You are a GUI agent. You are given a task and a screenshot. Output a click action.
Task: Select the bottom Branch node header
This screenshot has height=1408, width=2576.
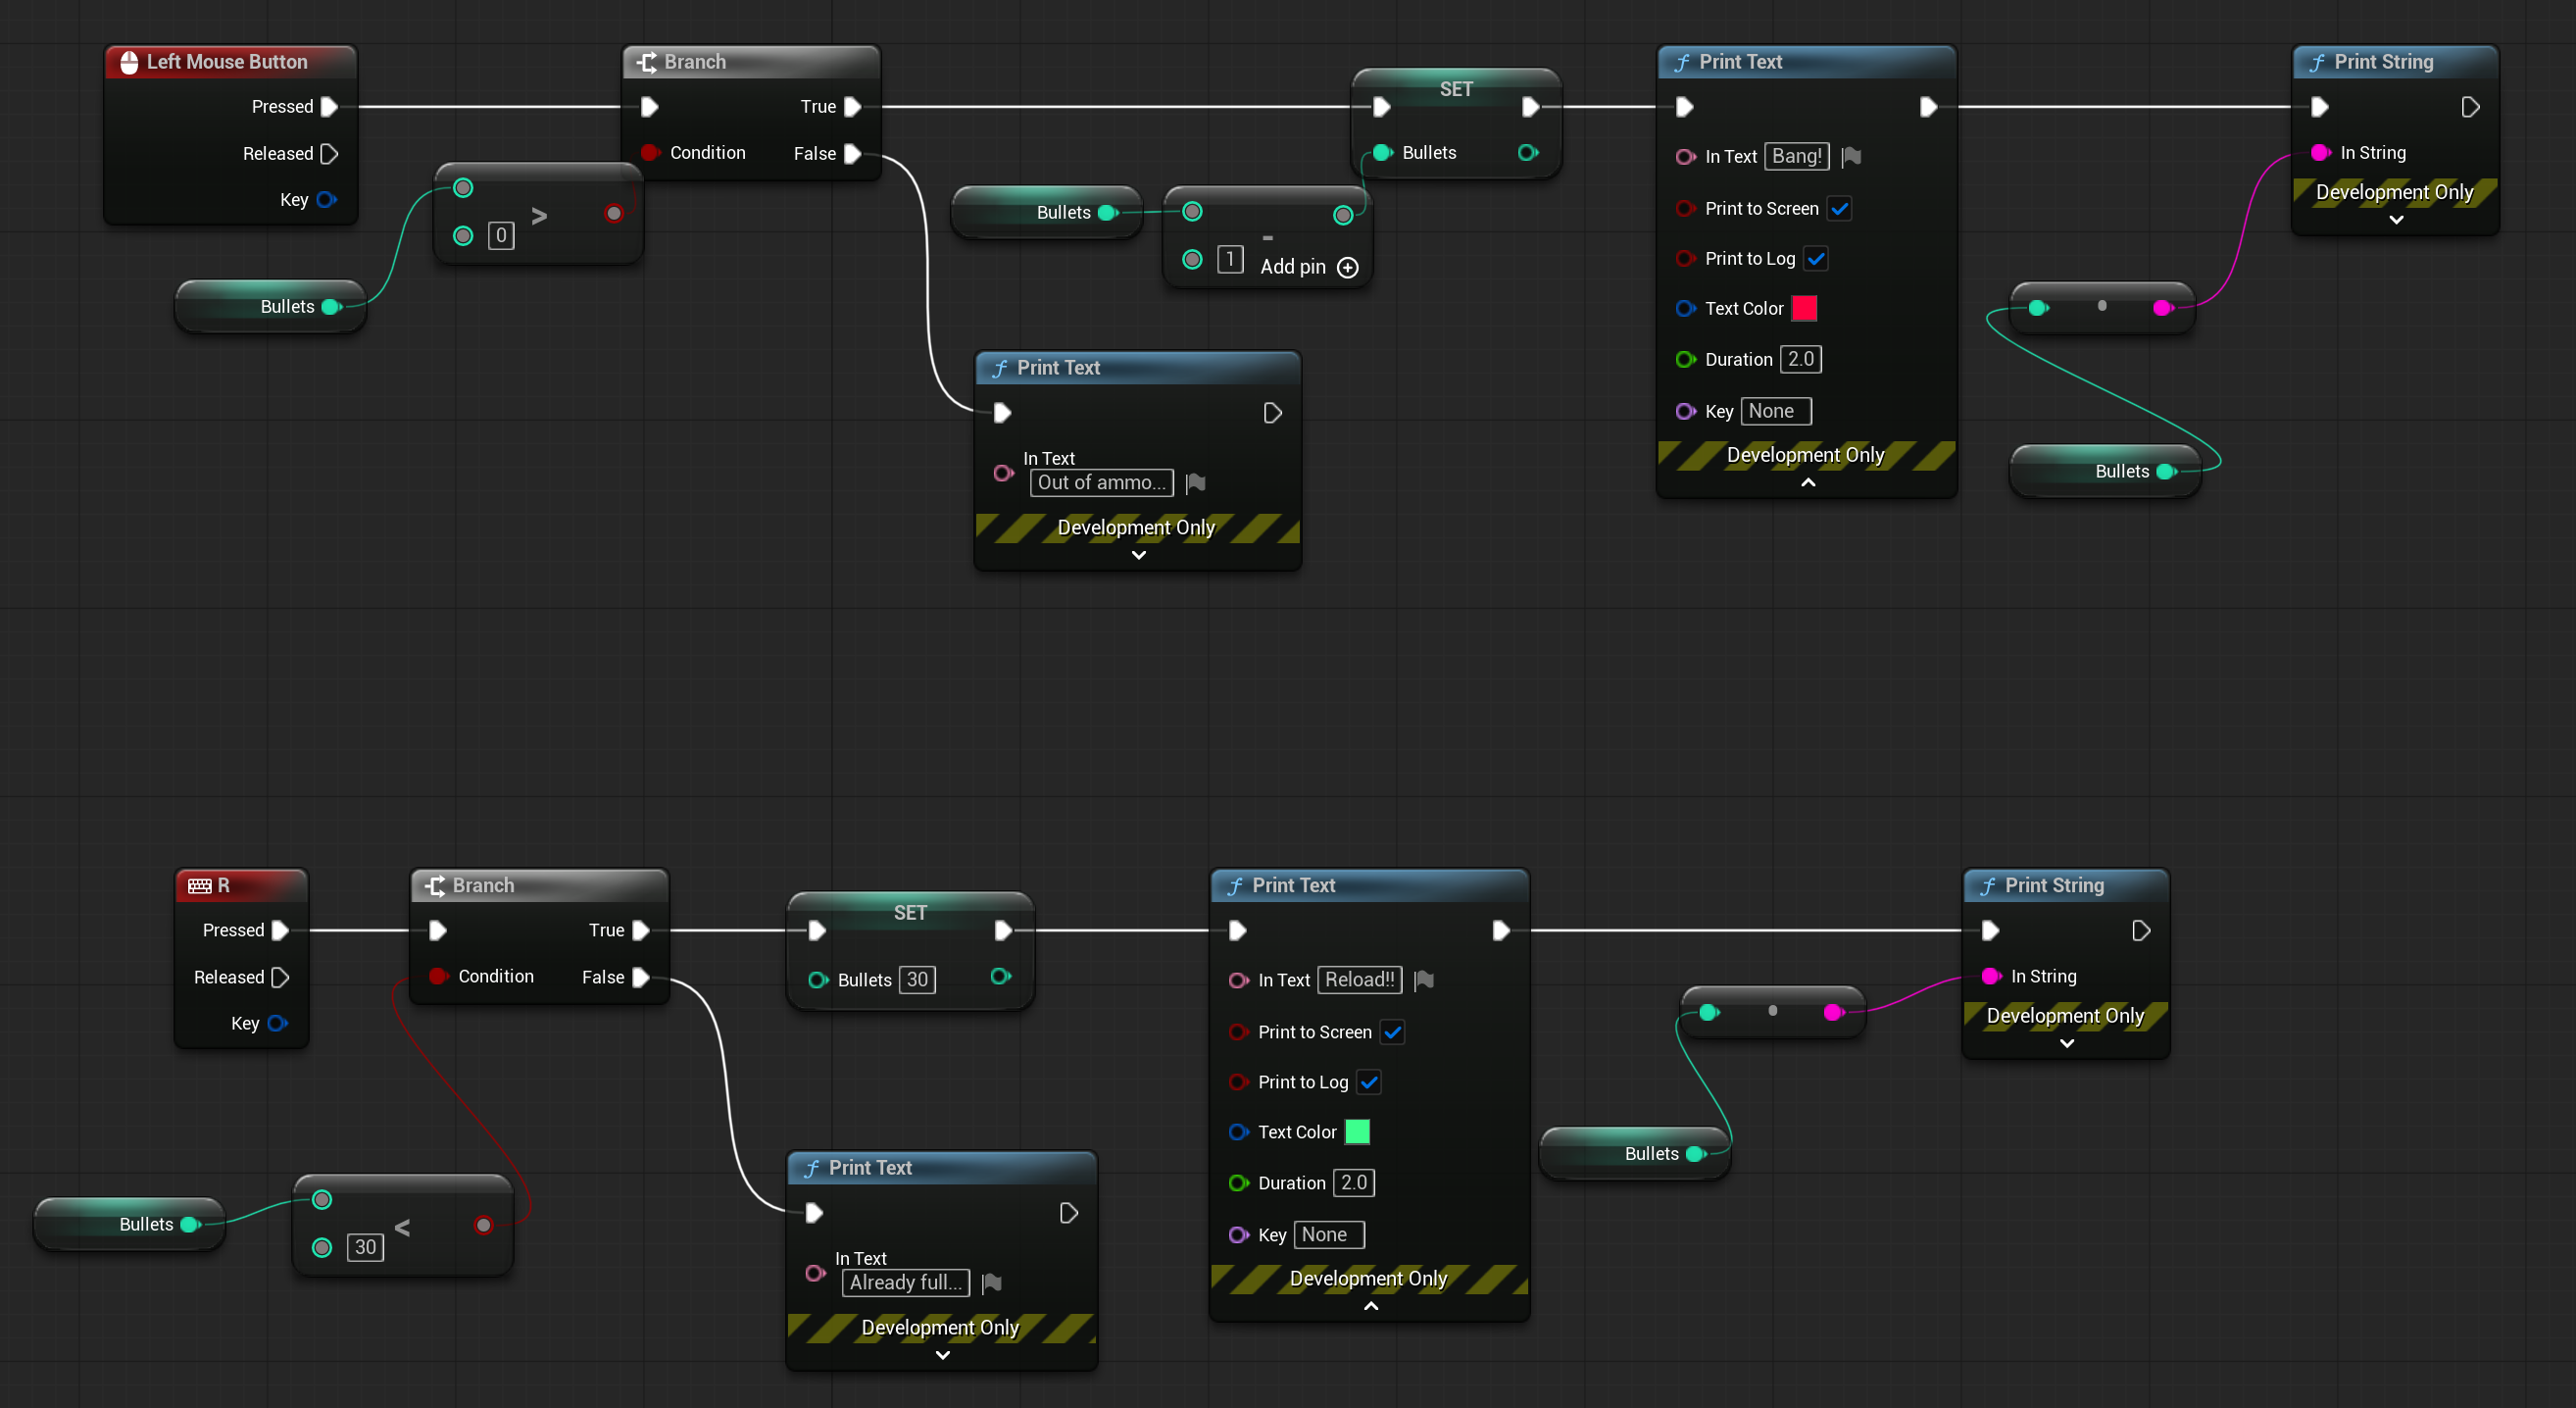coord(538,885)
